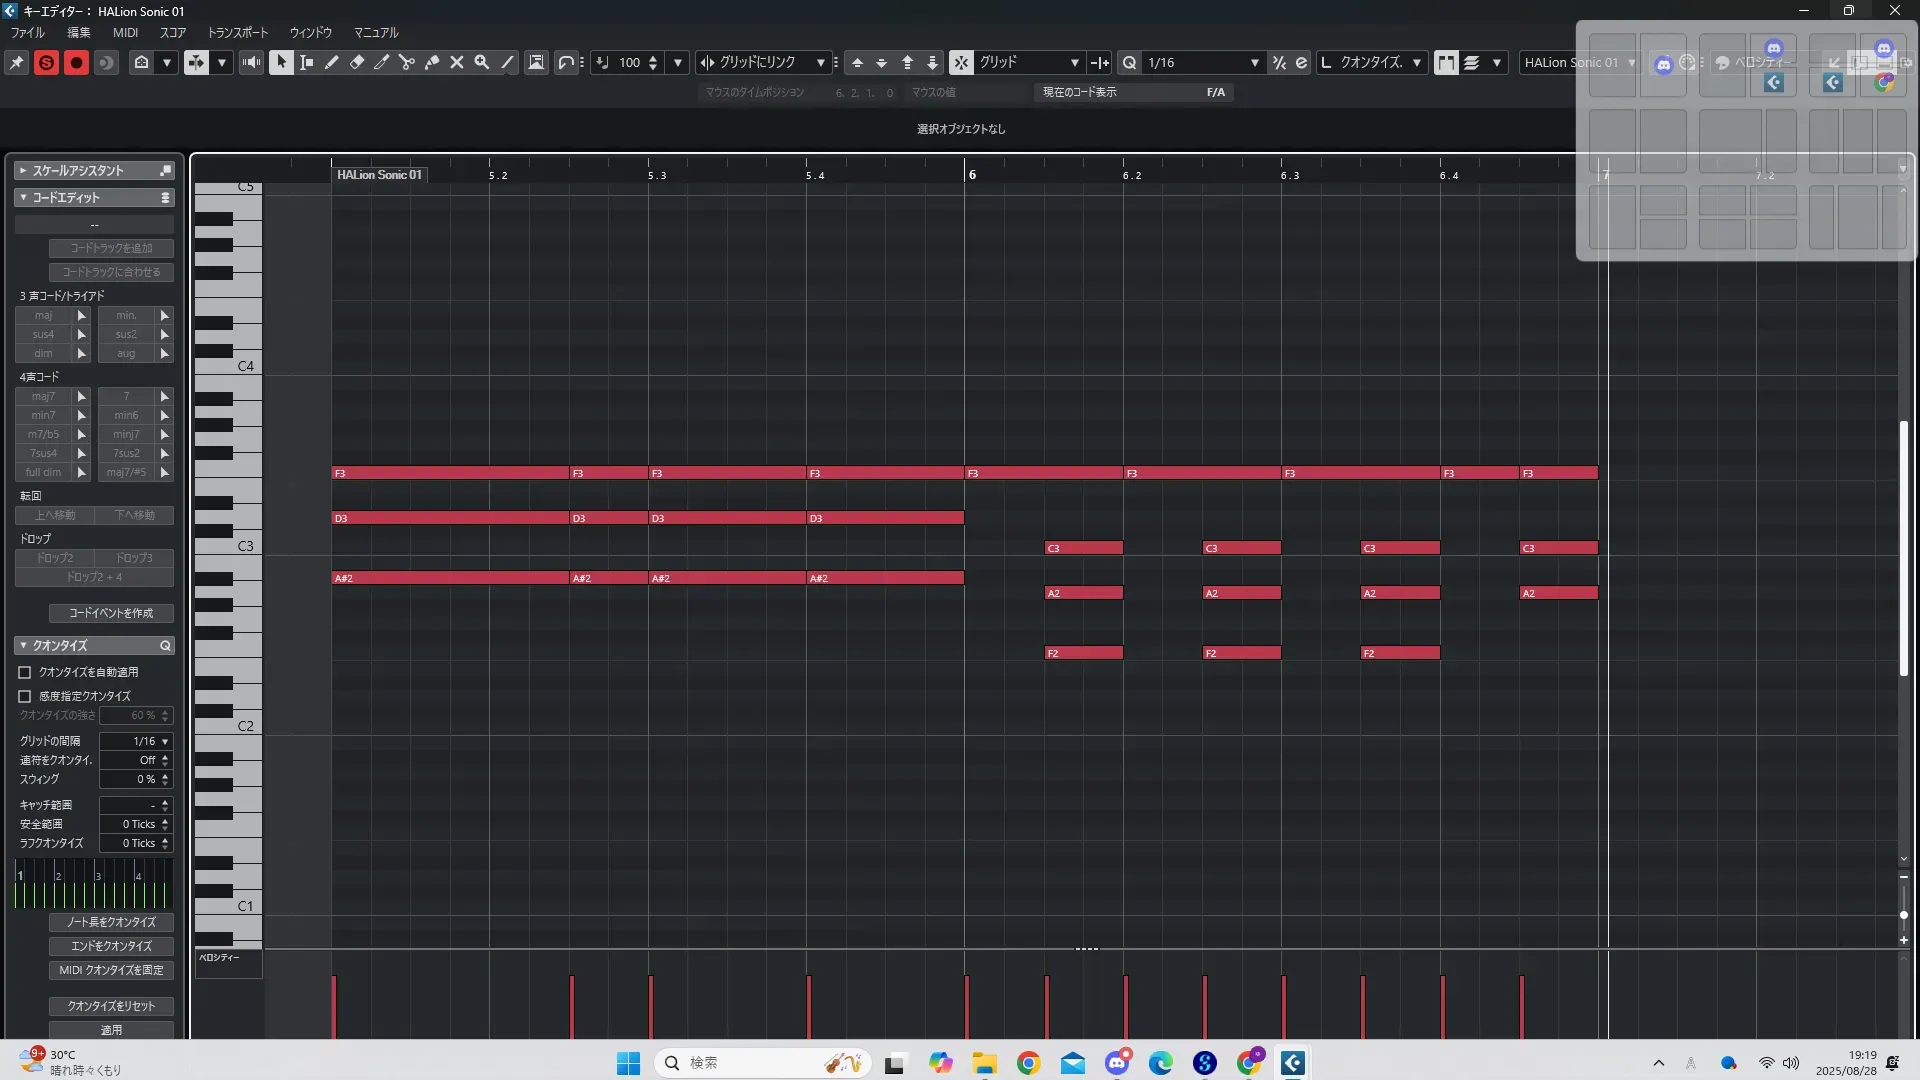Screen dimensions: 1920x1080
Task: Toggle acoustic feedback speaker icon
Action: (x=251, y=62)
